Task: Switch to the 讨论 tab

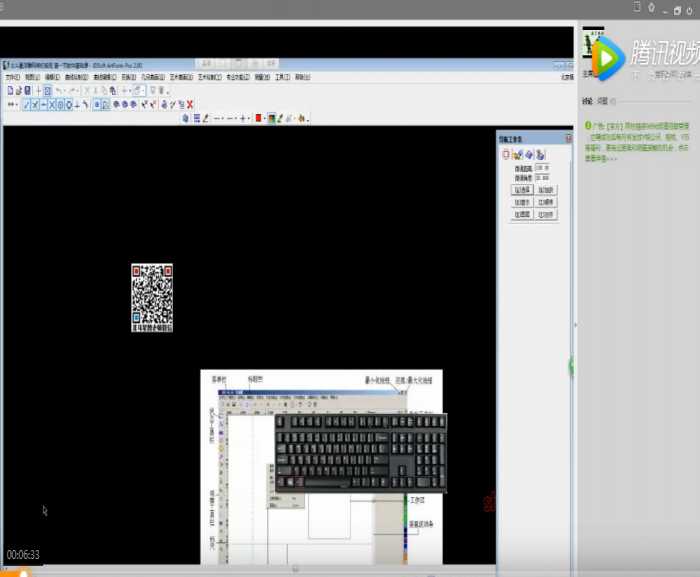Action: click(x=586, y=101)
